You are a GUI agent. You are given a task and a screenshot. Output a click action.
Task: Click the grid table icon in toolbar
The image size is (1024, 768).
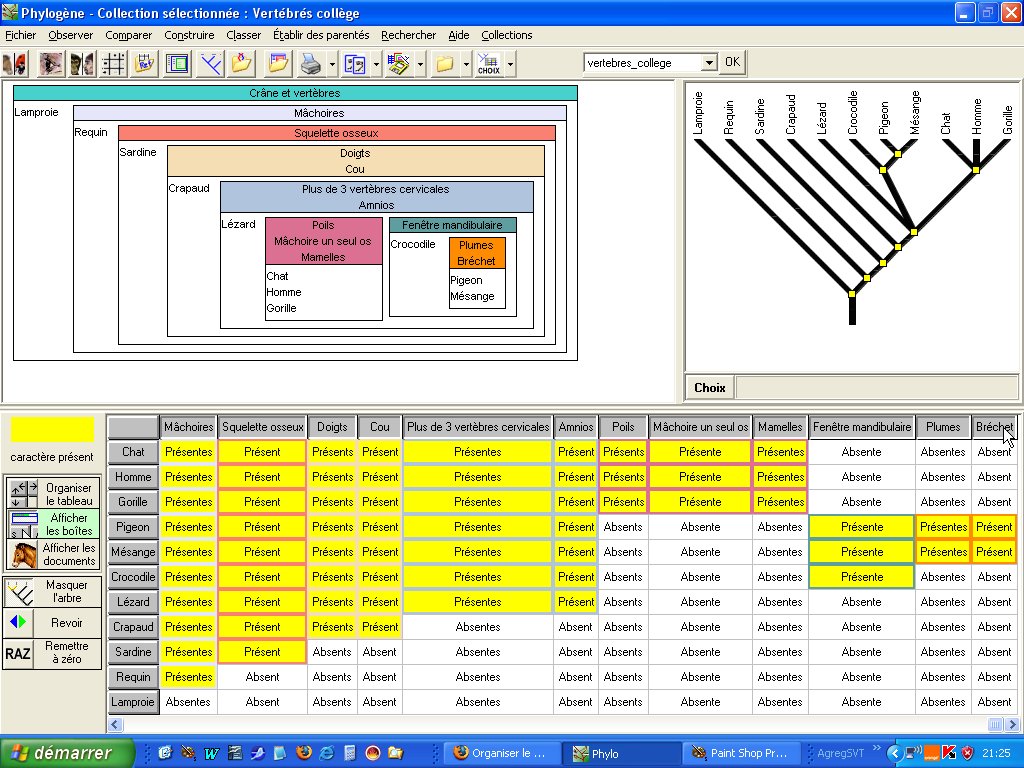tap(113, 64)
